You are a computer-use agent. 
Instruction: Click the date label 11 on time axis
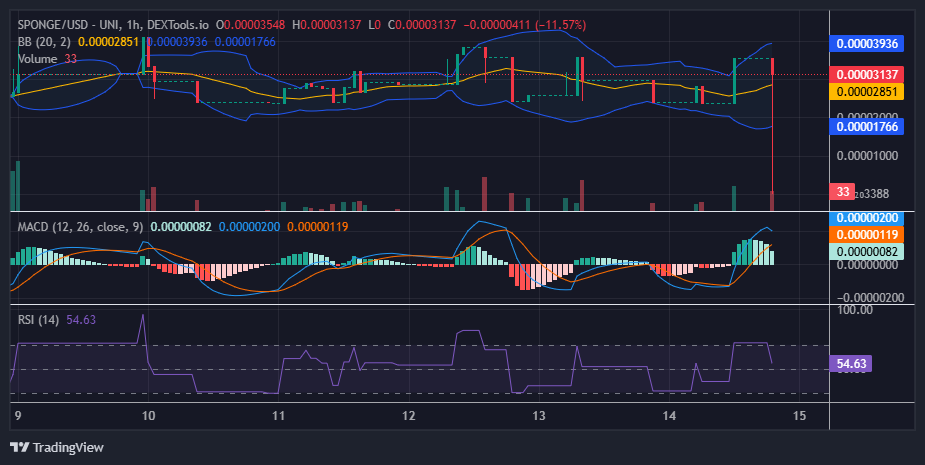(x=278, y=415)
